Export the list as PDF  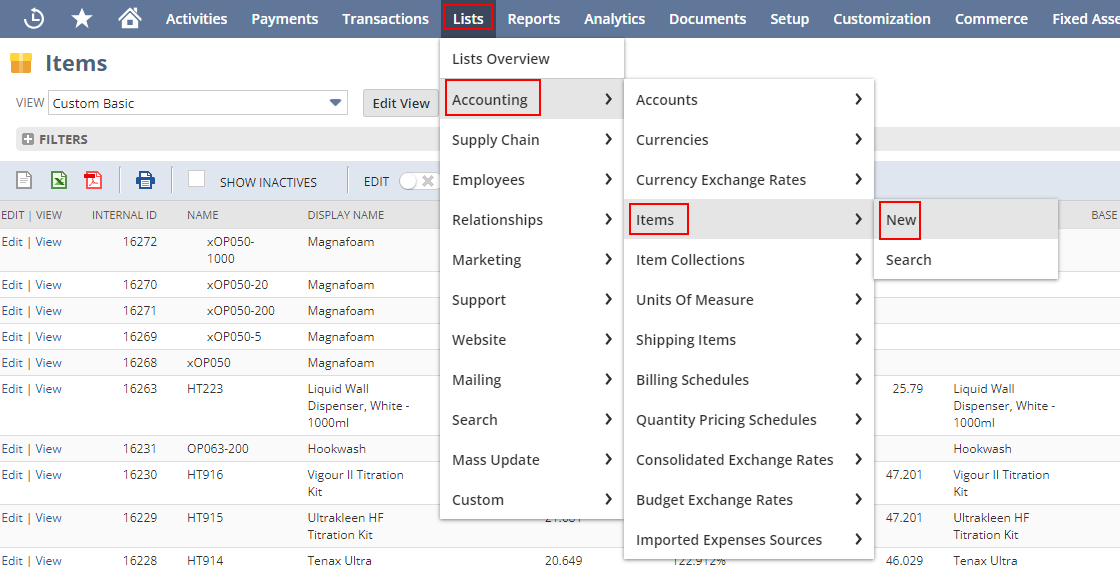pyautogui.click(x=93, y=180)
